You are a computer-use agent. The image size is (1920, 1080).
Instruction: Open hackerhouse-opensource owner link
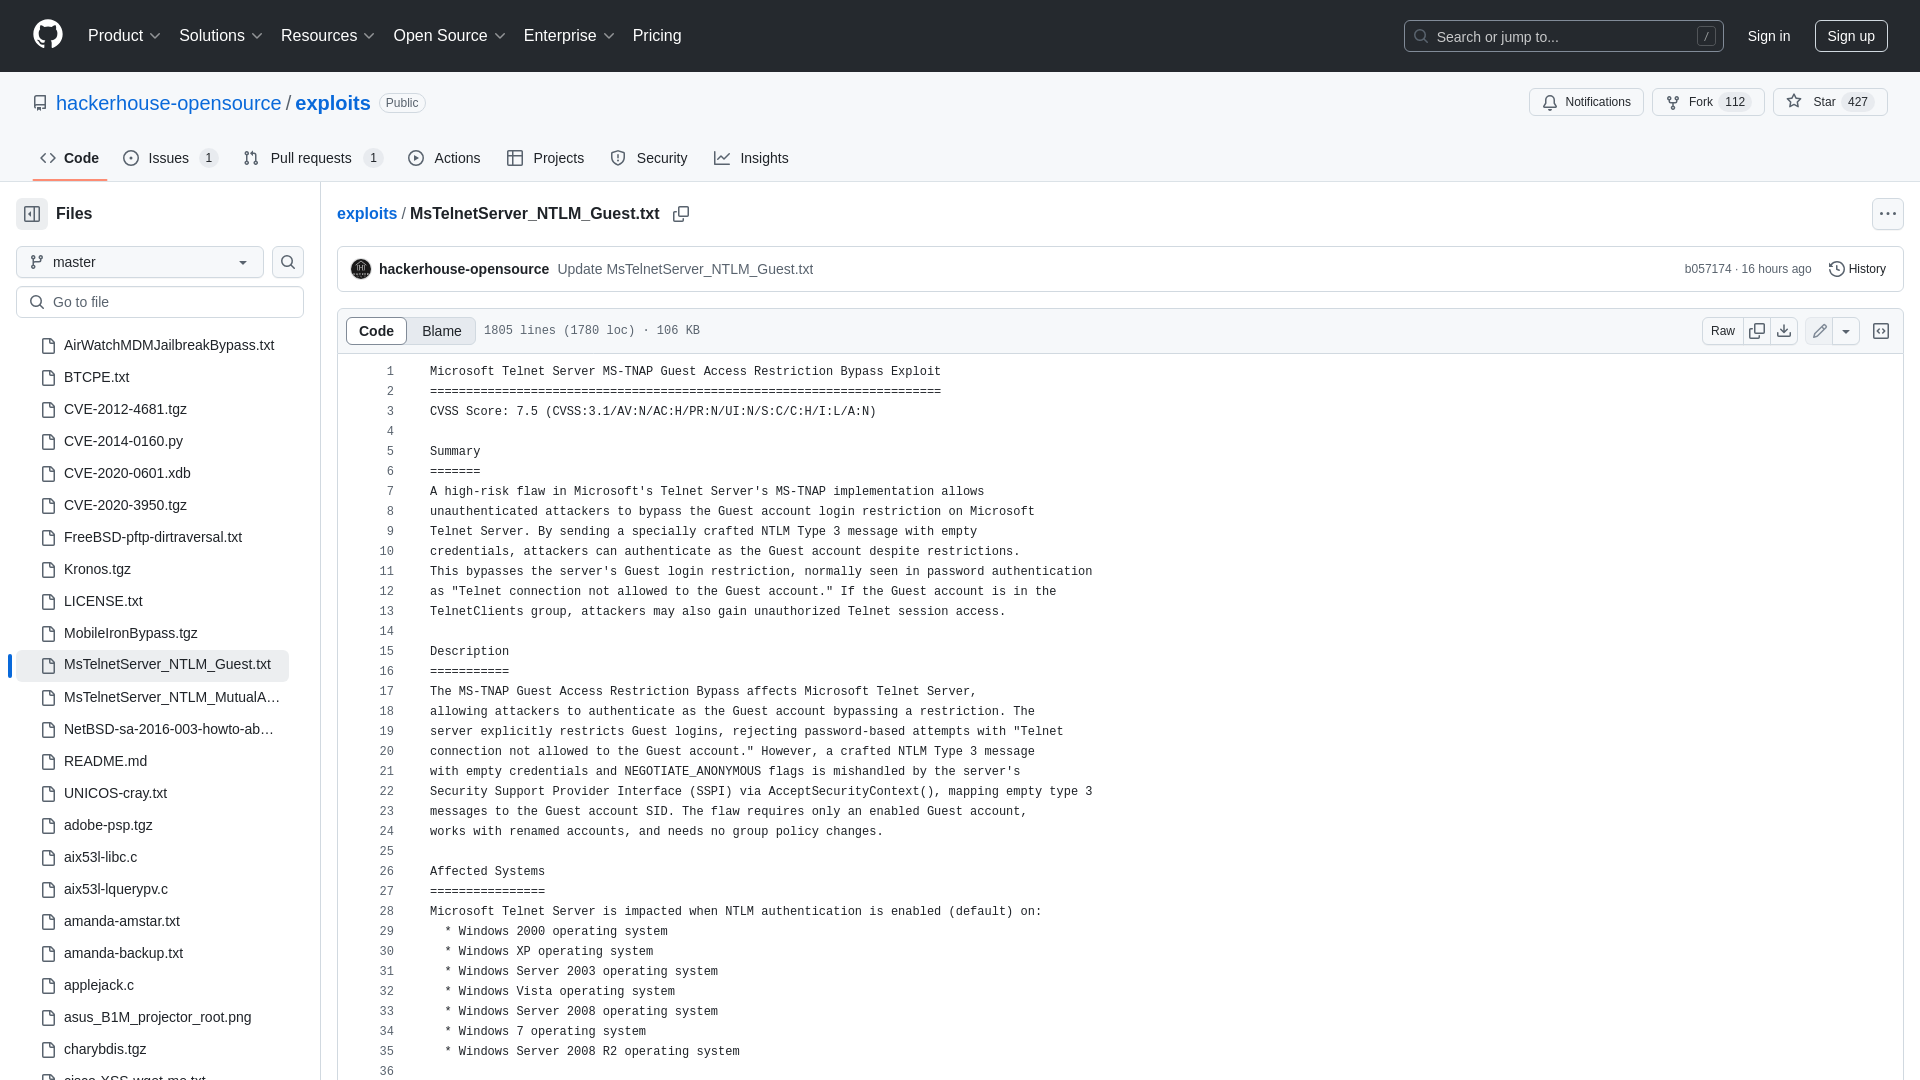[168, 103]
